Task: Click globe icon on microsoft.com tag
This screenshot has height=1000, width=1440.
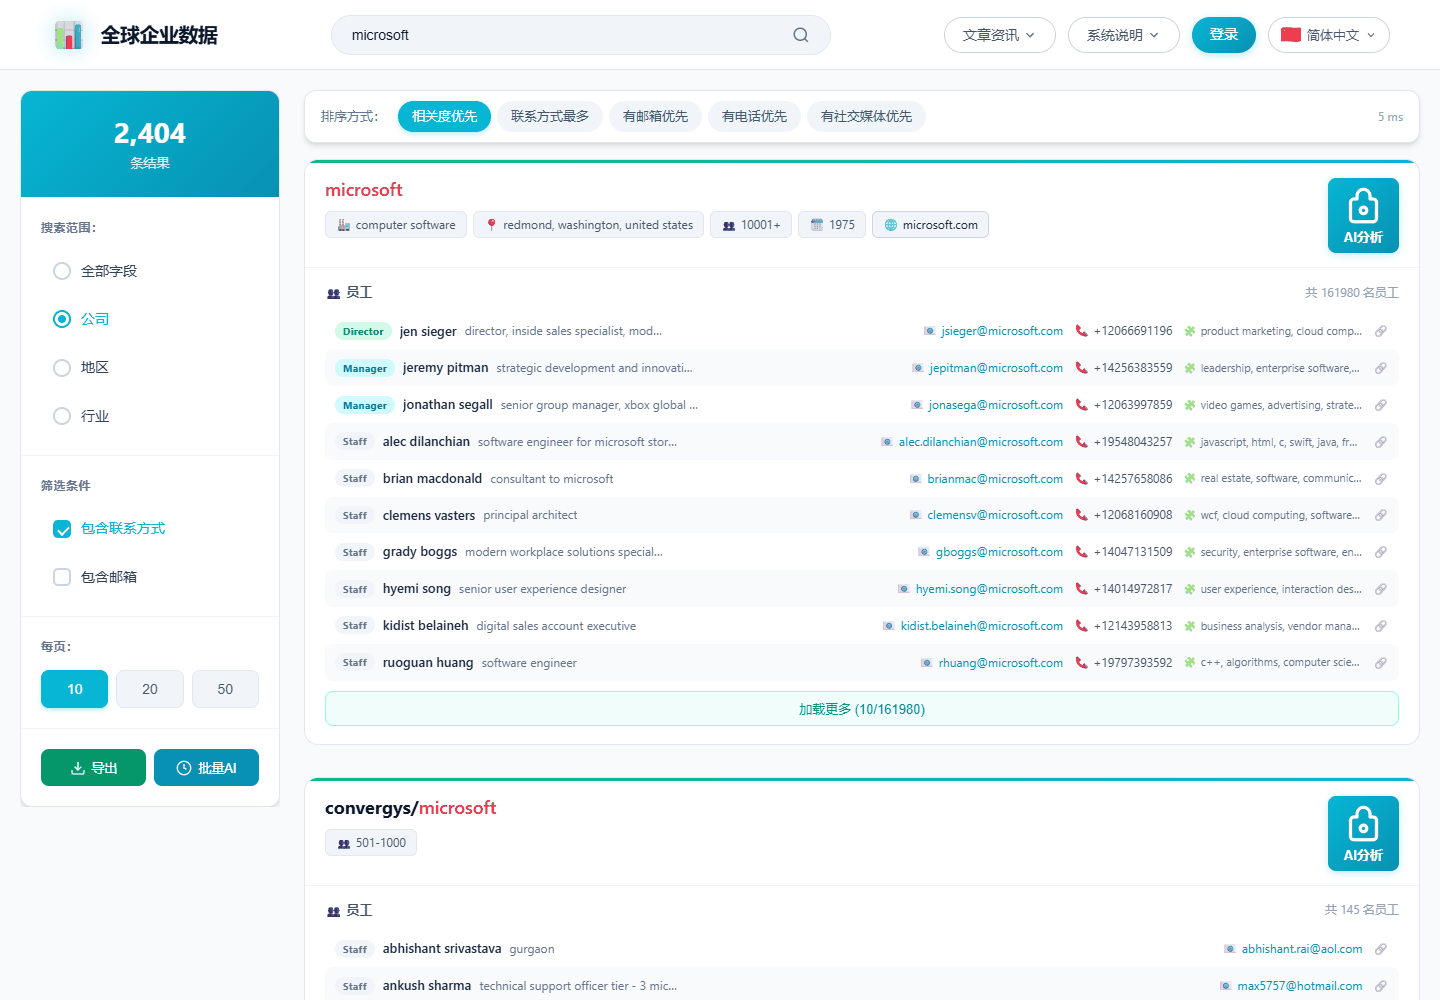Action: click(x=891, y=225)
